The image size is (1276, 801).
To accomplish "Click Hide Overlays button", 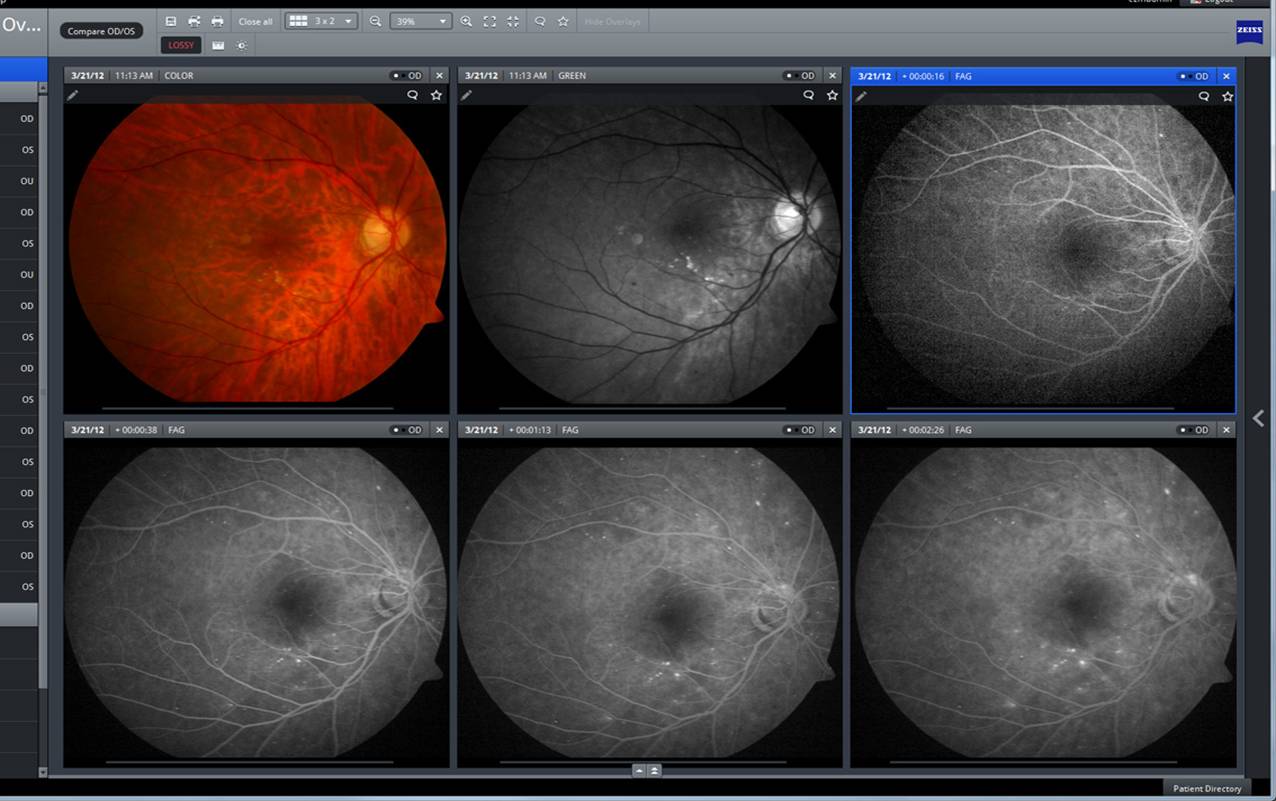I will (x=612, y=21).
